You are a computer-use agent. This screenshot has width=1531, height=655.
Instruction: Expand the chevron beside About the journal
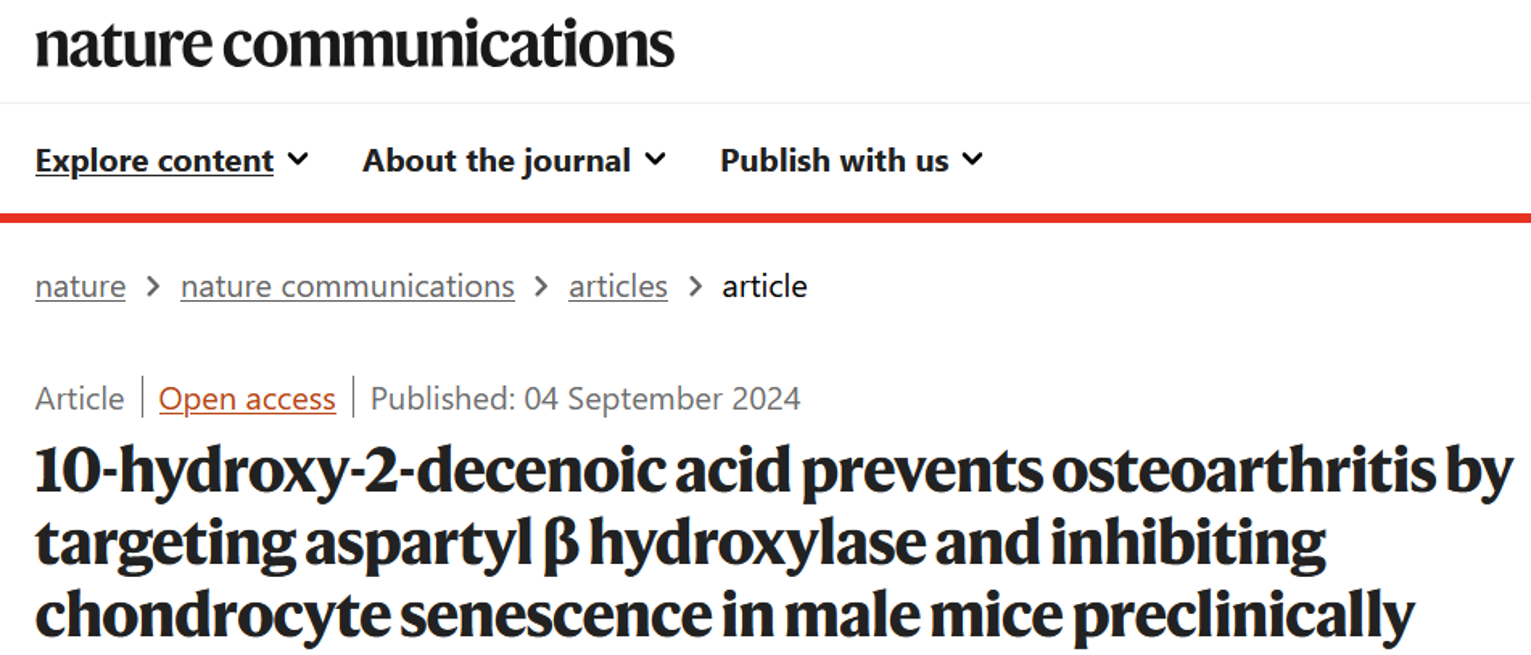point(655,160)
